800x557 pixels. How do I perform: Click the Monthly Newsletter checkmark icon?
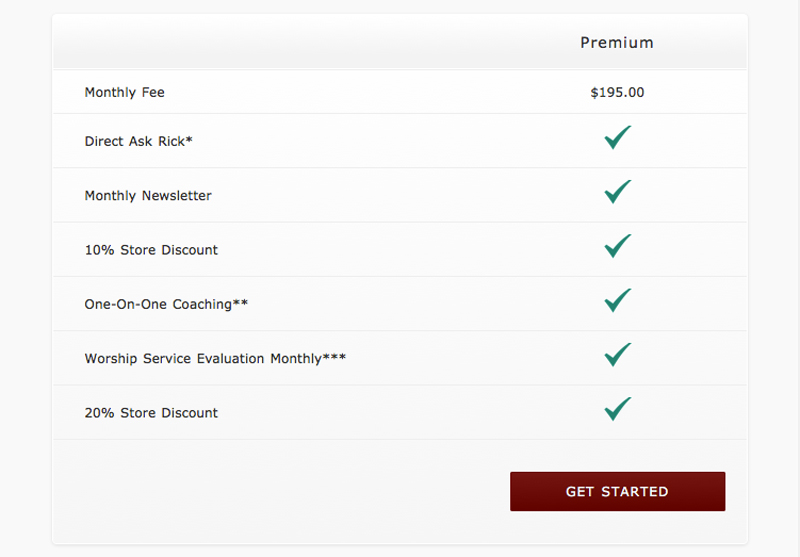click(618, 192)
